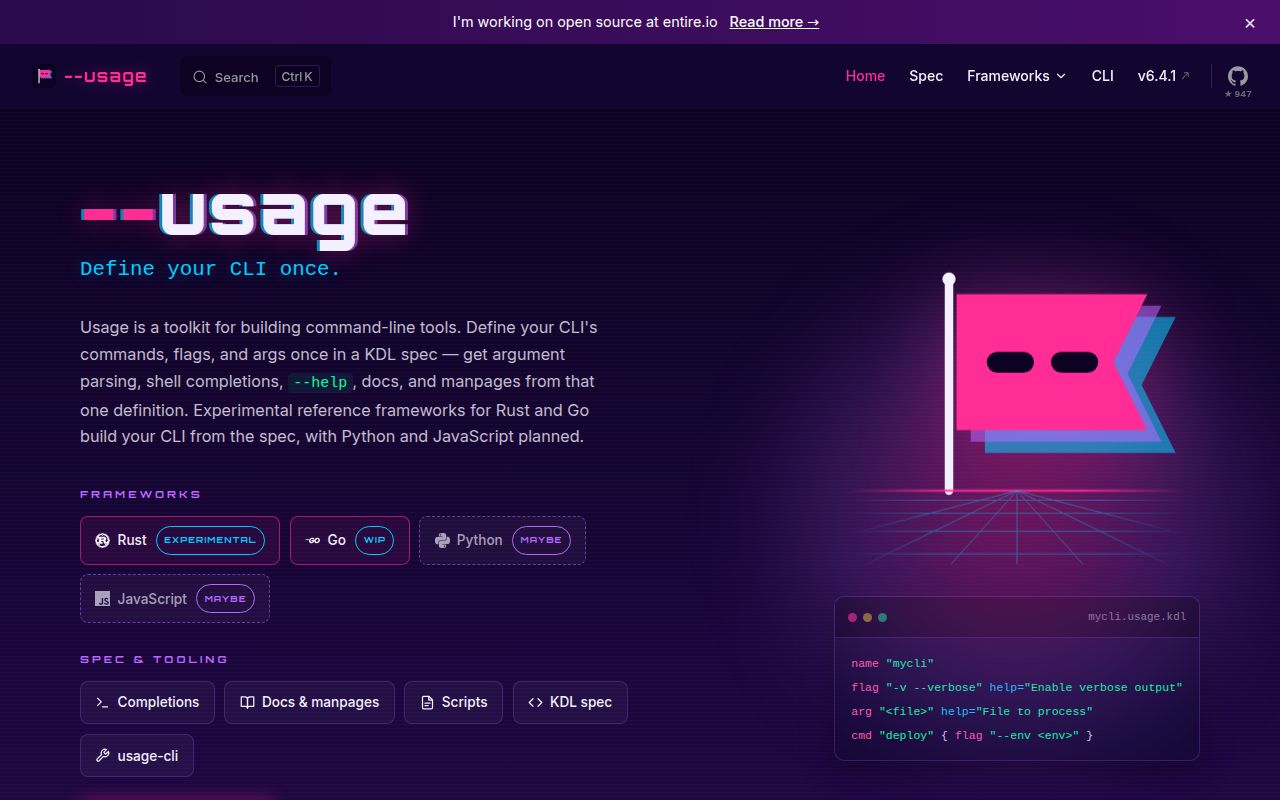The height and width of the screenshot is (800, 1280).
Task: Follow the Read more link in banner
Action: point(774,22)
